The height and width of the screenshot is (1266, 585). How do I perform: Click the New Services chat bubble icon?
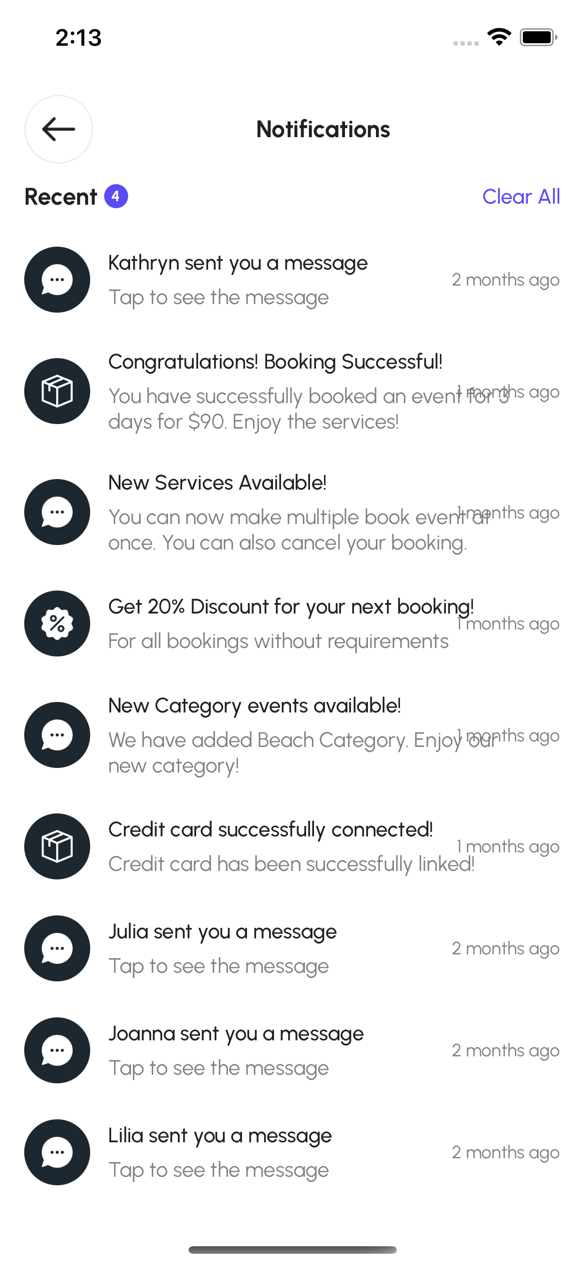pyautogui.click(x=57, y=512)
